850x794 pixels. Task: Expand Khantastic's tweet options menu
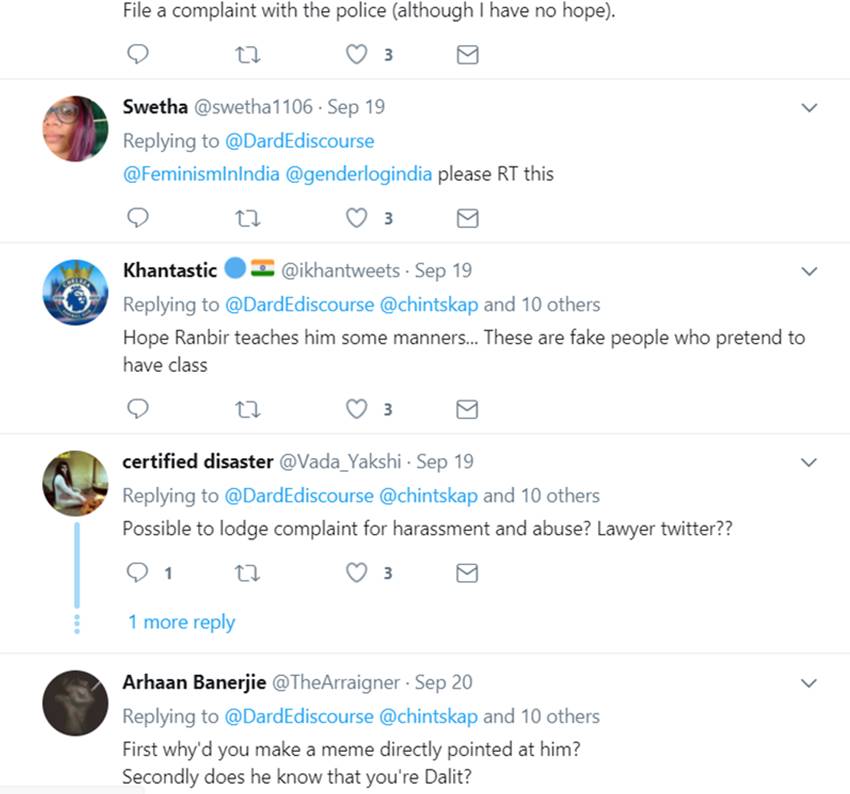click(810, 271)
